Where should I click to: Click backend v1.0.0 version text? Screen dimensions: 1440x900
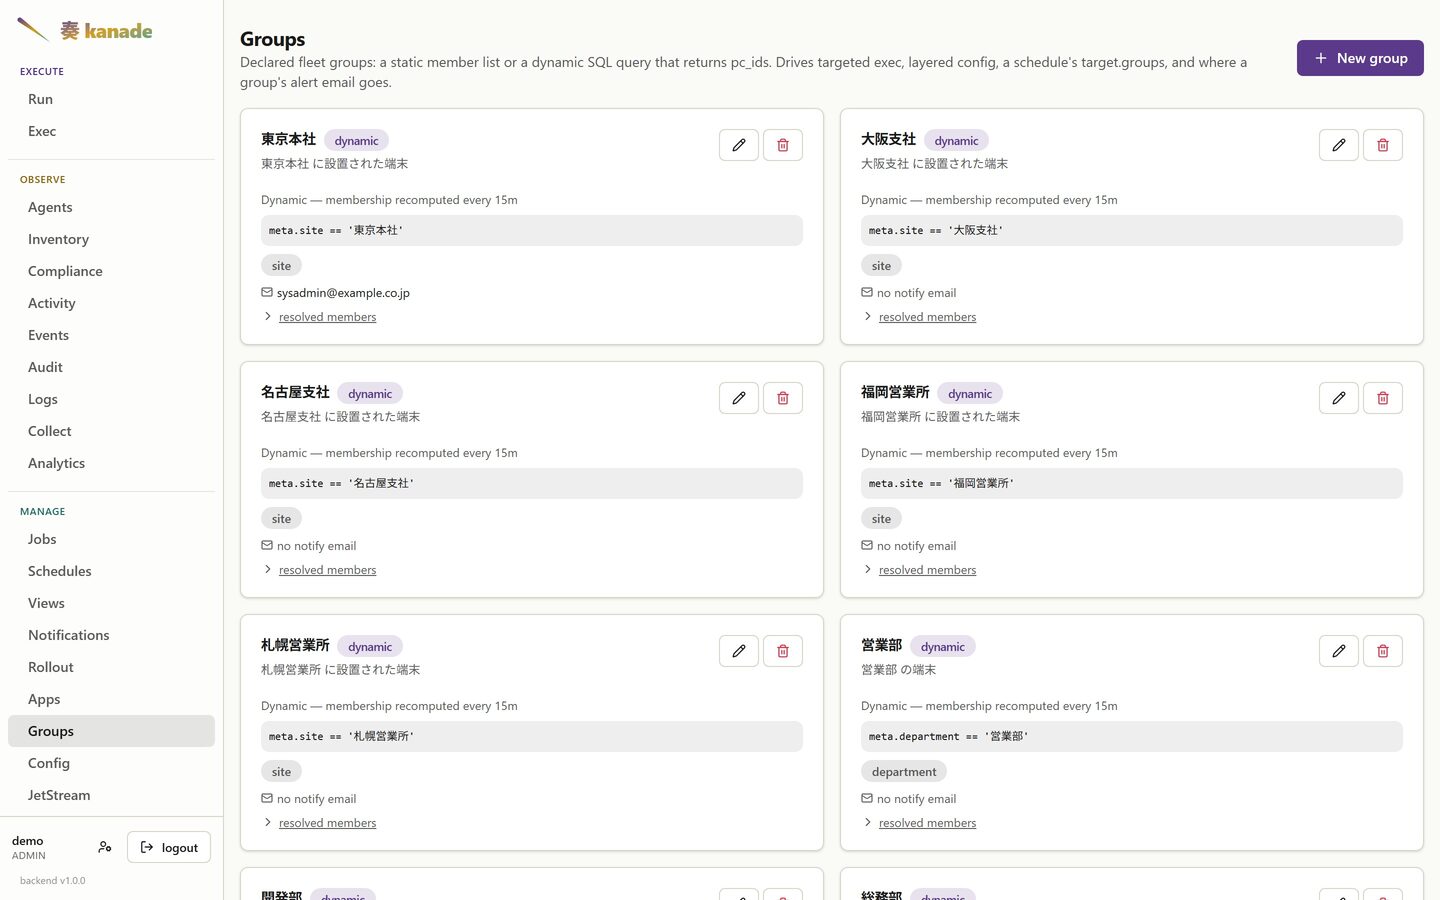[x=52, y=881]
